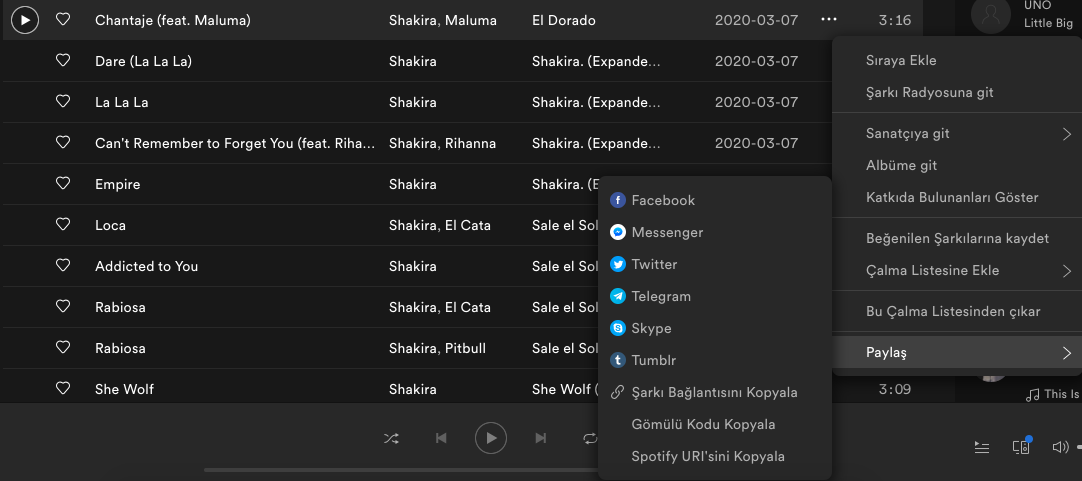Play the Chantaje track with row play button
Image resolution: width=1082 pixels, height=481 pixels.
pos(25,19)
